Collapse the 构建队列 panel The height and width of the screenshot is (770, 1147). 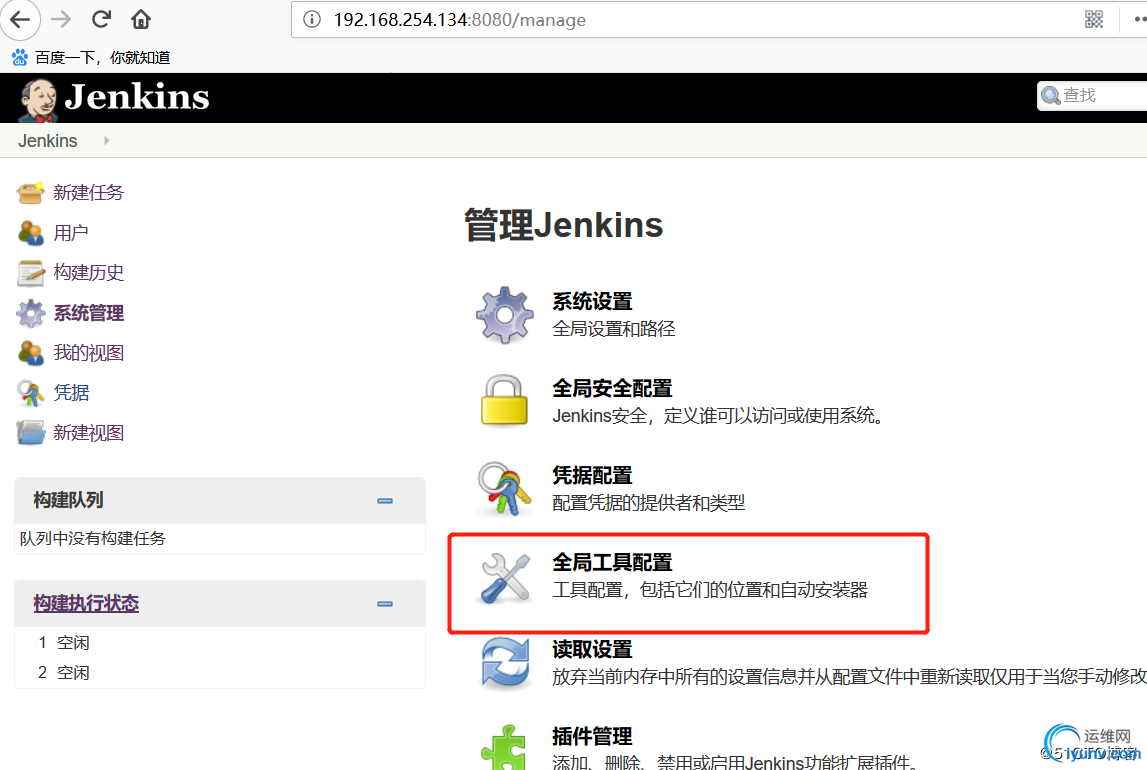point(385,501)
